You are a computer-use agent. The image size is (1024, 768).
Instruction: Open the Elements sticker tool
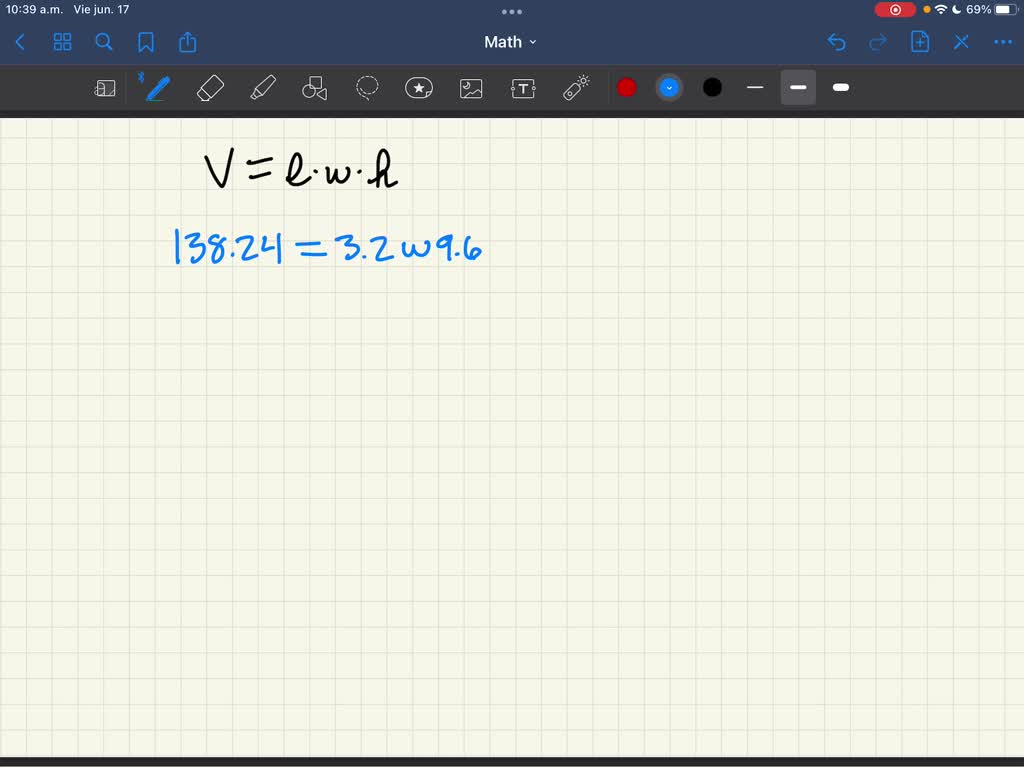(x=418, y=88)
